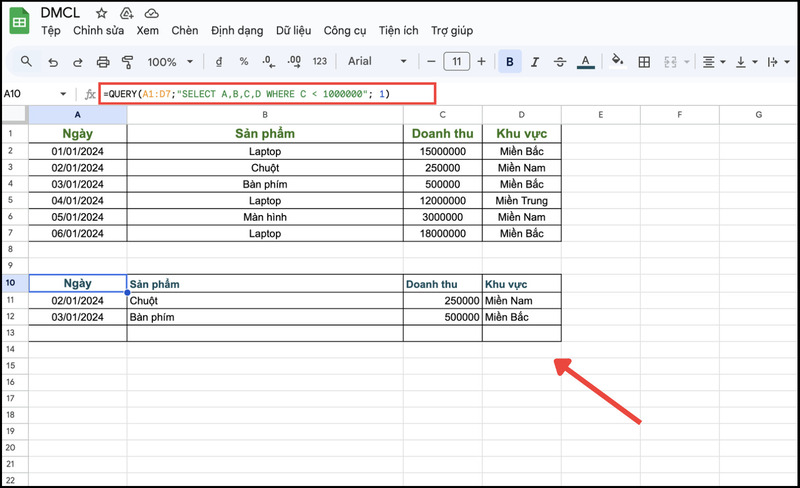Undo the last action

pos(53,62)
